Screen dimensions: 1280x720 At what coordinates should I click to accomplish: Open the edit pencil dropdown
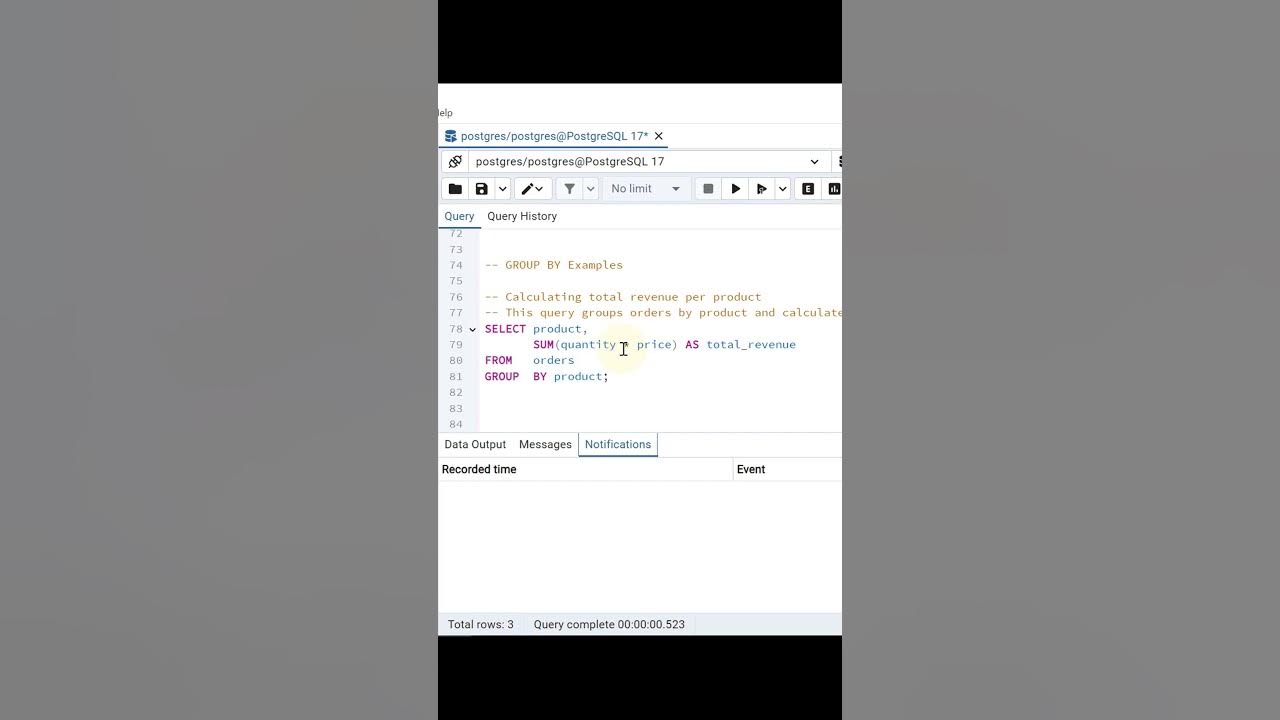pos(532,189)
